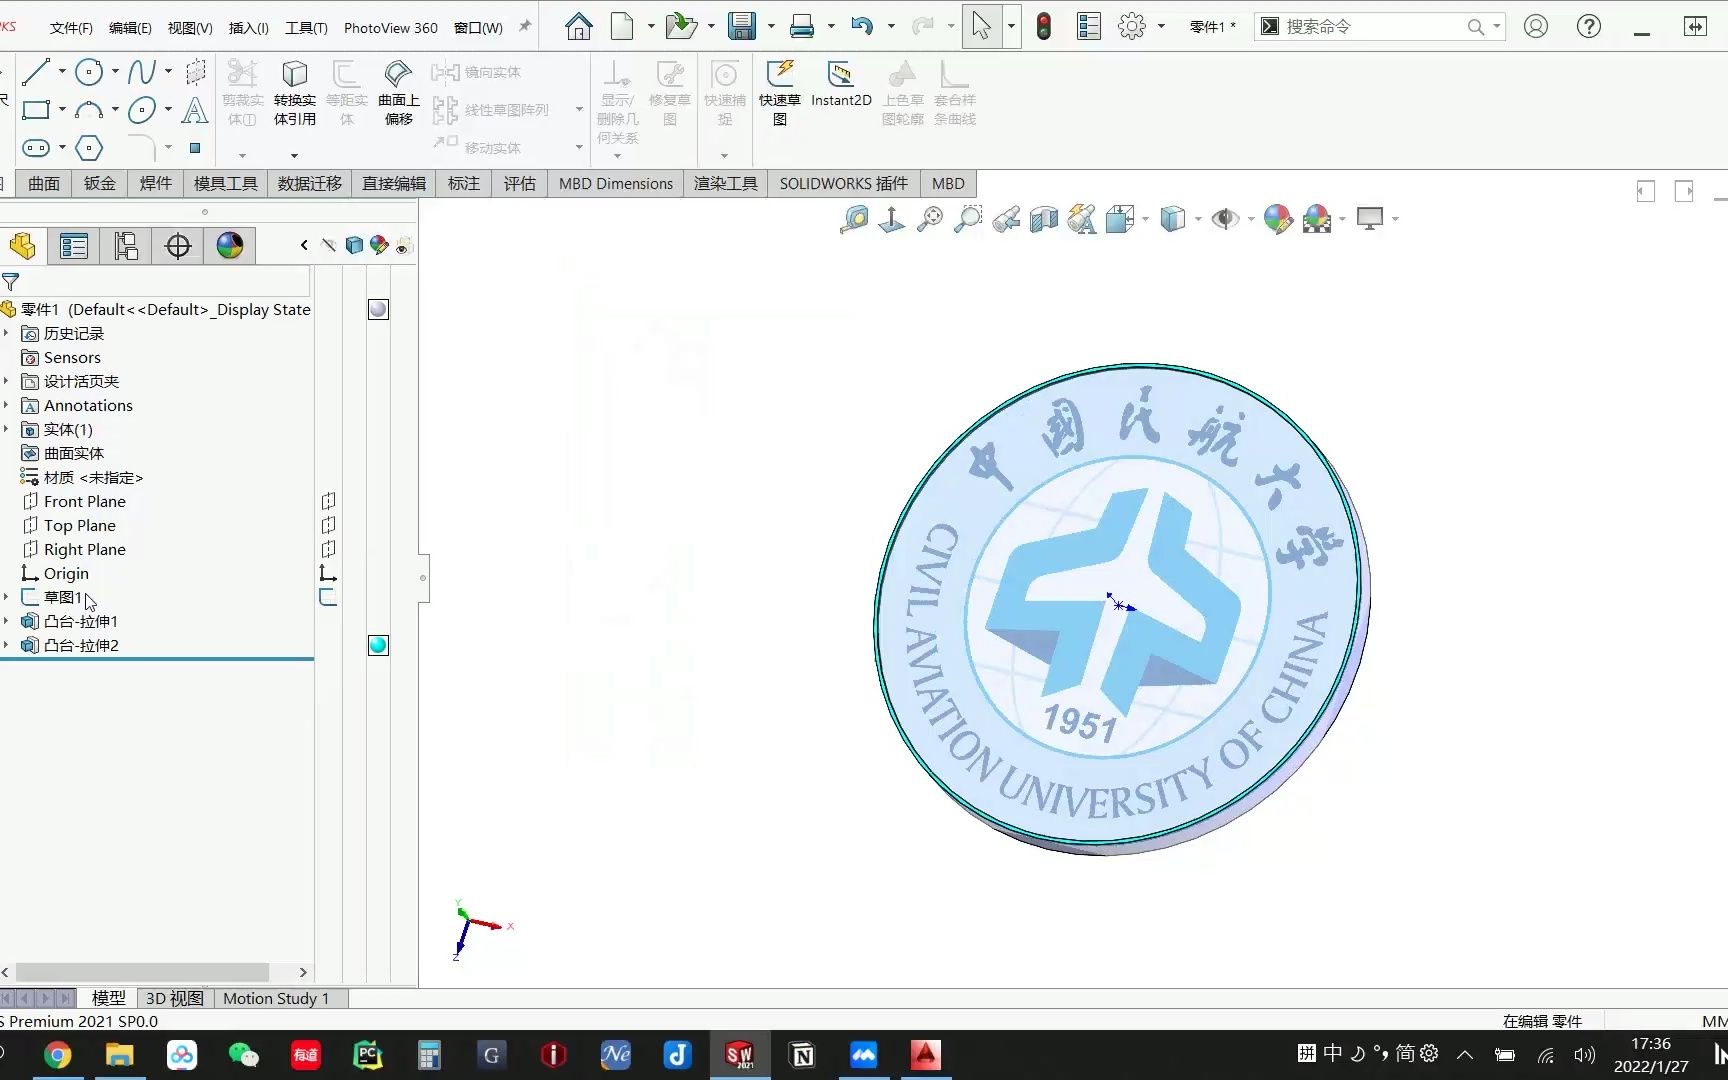Toggle Front Plane visibility icon
Screen dimensions: 1728x1080
coord(328,501)
